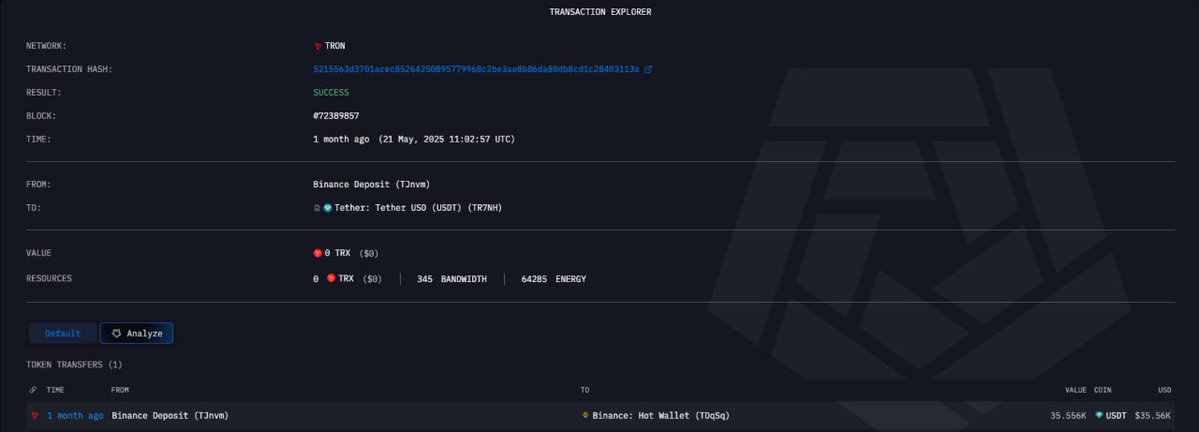Click the USDT coin icon in transfer row

[x=1100, y=415]
